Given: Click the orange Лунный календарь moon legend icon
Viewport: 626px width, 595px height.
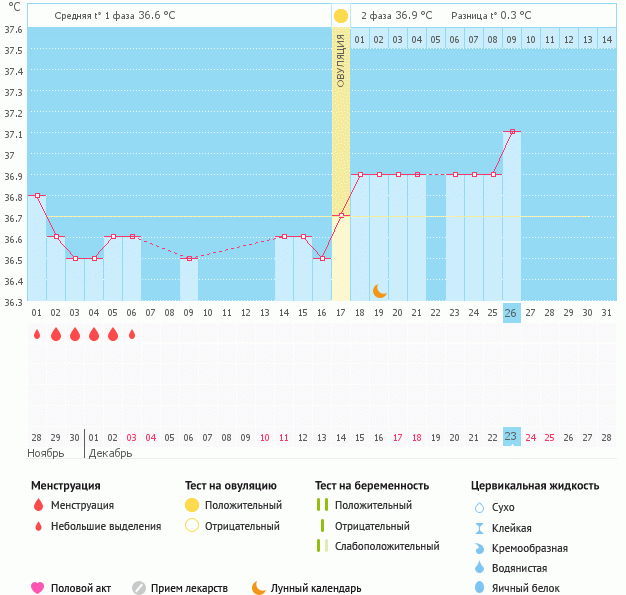Looking at the screenshot, I should 259,588.
